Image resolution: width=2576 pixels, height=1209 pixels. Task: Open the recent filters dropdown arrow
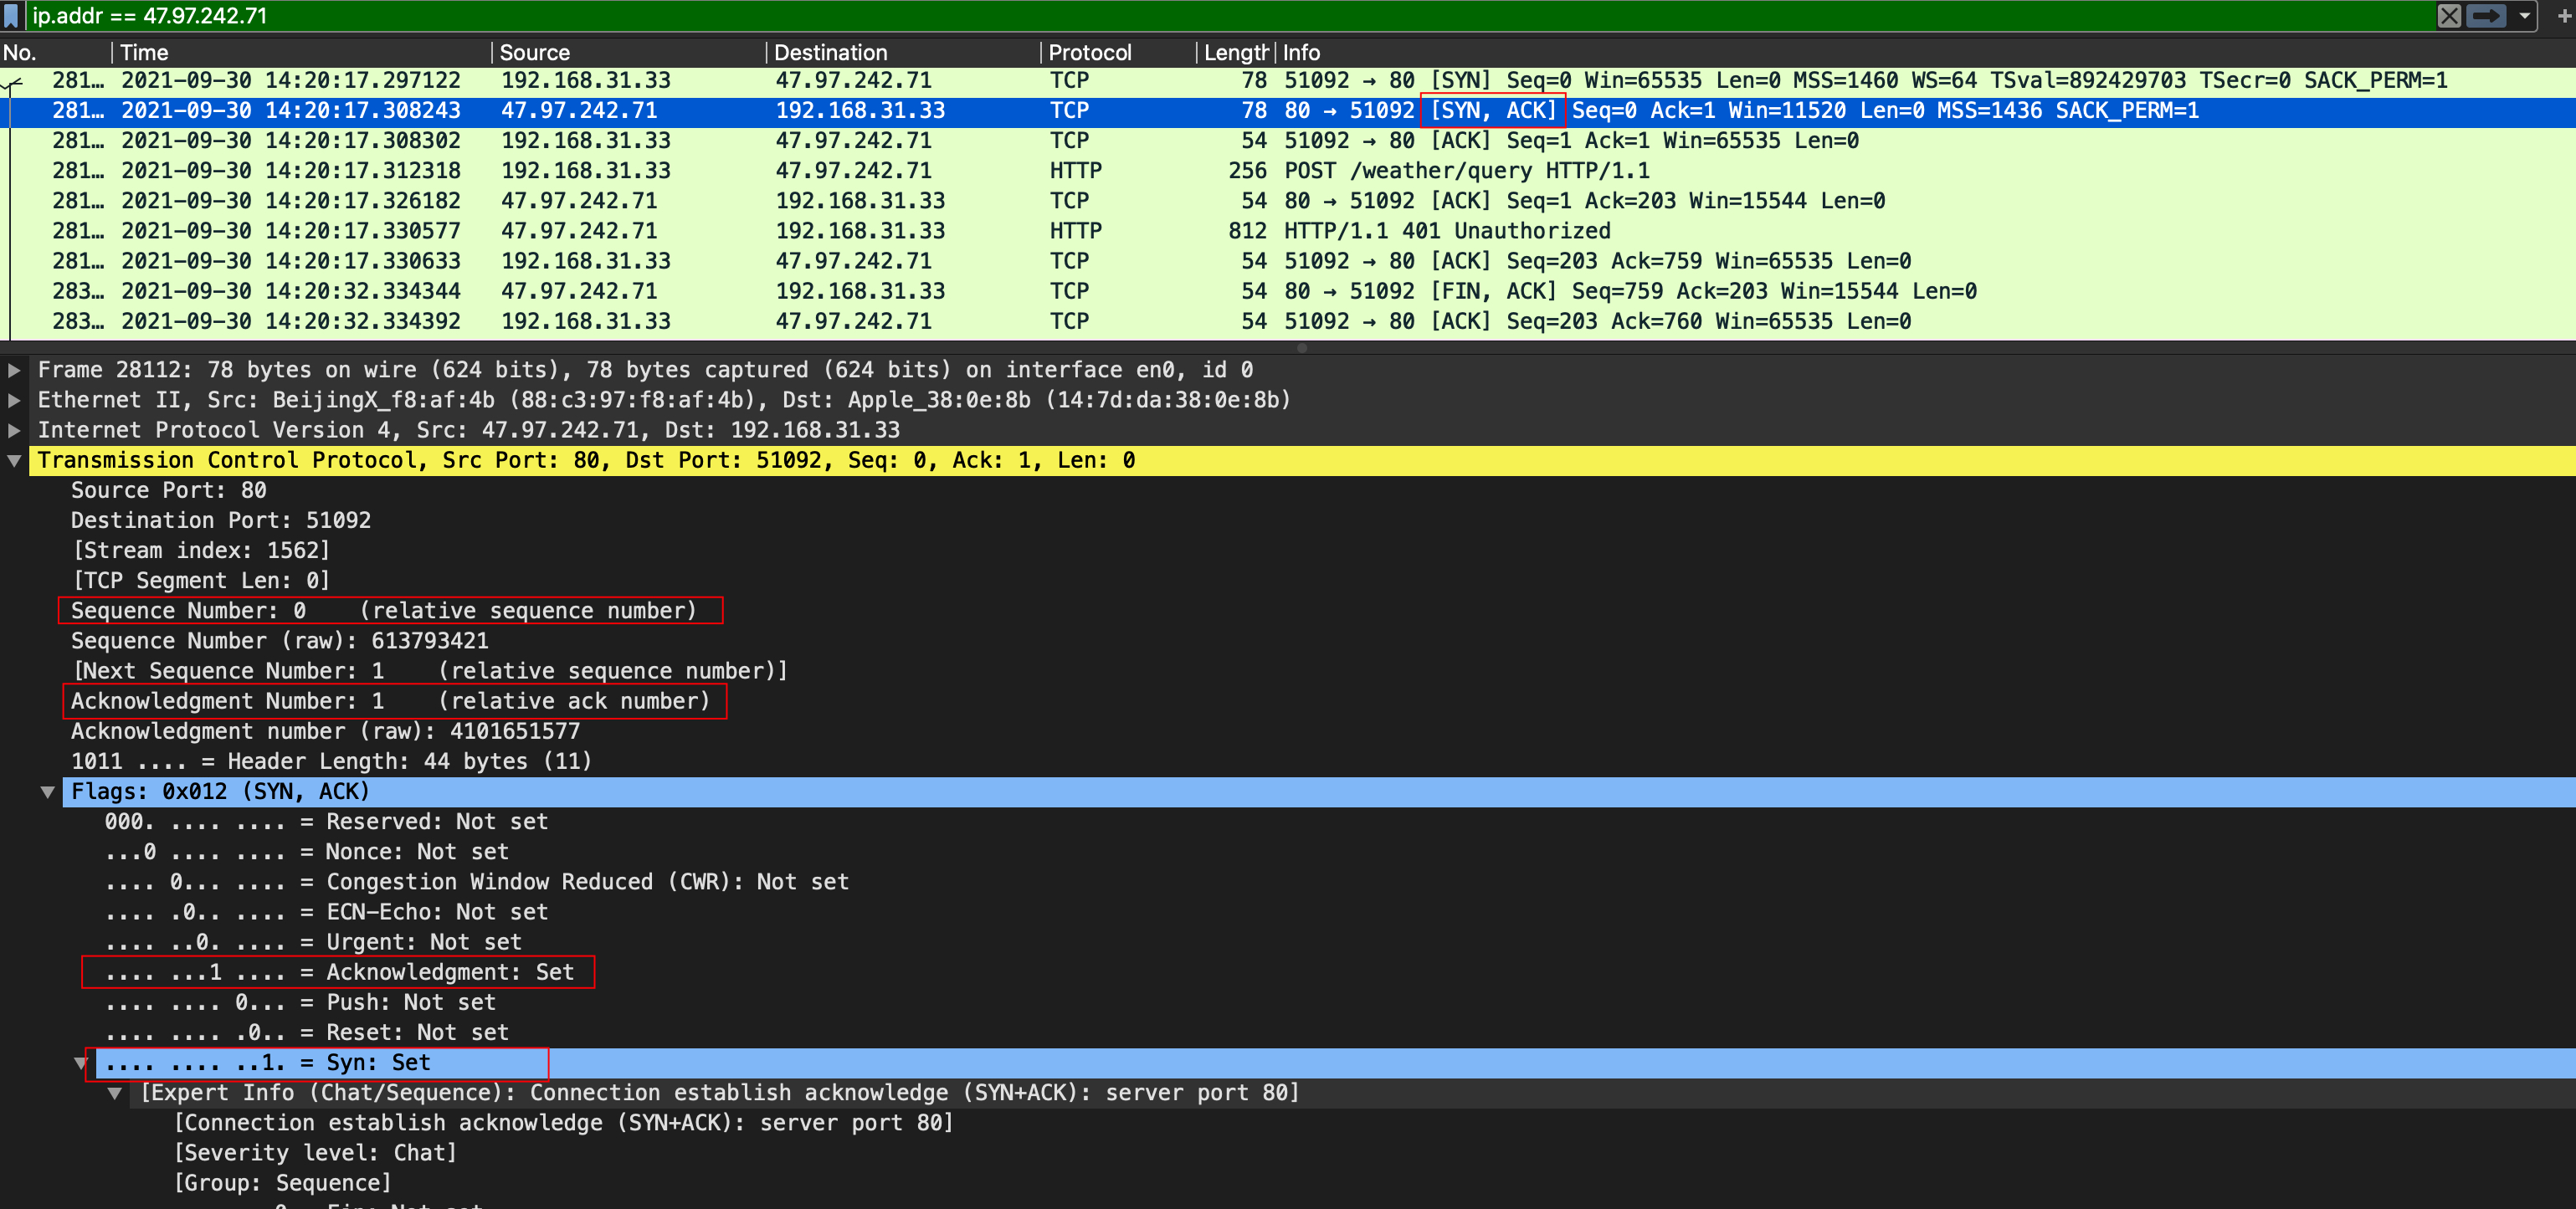point(2524,16)
